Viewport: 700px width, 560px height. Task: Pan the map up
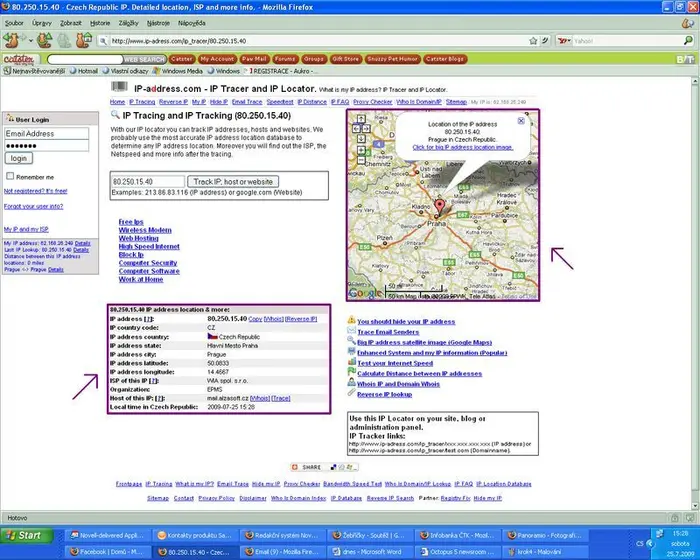tap(361, 119)
